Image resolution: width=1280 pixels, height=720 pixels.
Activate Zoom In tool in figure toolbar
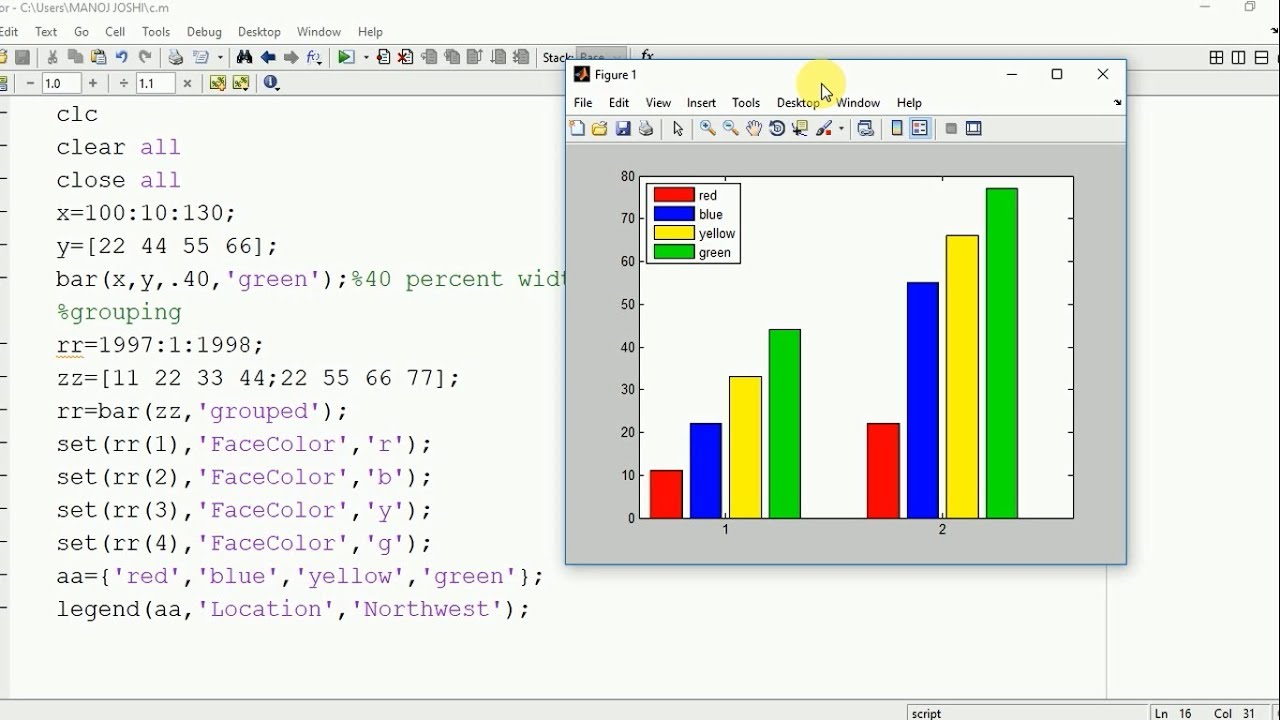point(707,129)
